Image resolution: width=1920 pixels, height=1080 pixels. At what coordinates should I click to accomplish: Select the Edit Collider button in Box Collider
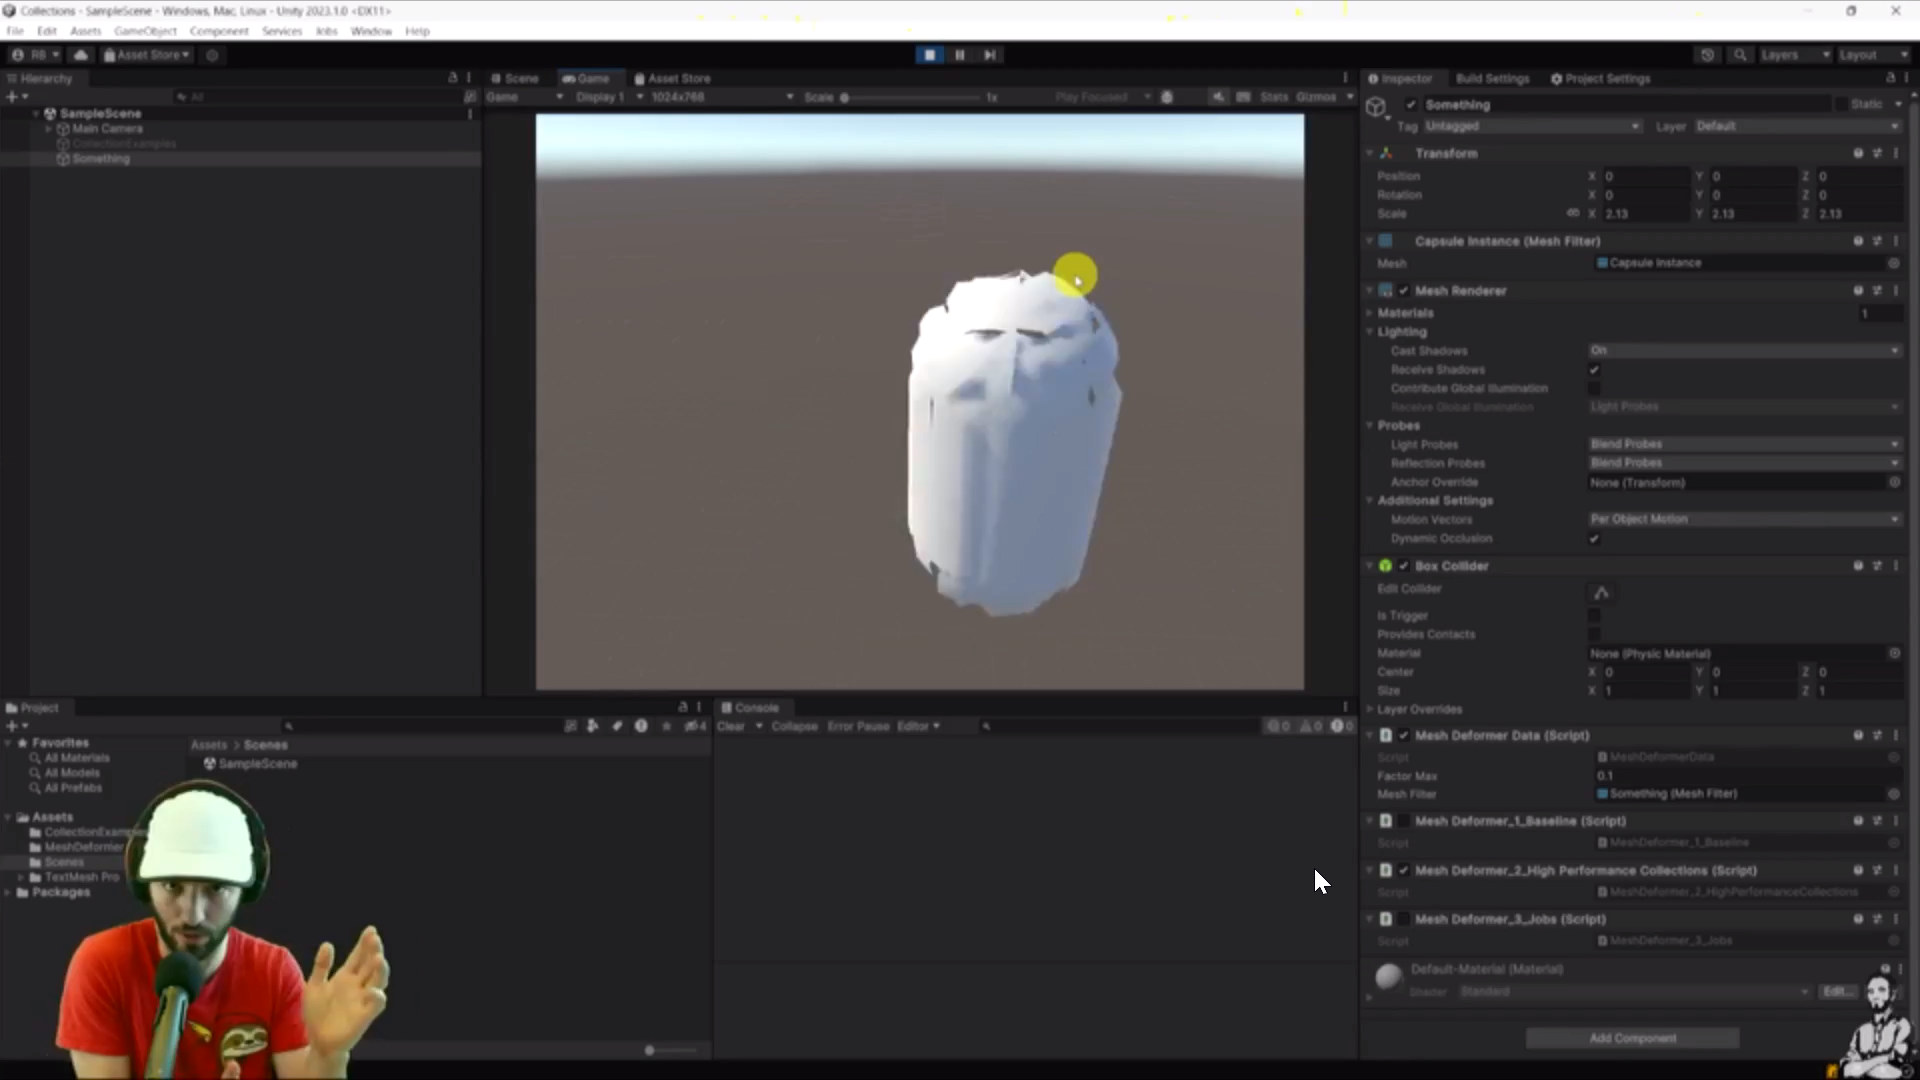[x=1600, y=593]
